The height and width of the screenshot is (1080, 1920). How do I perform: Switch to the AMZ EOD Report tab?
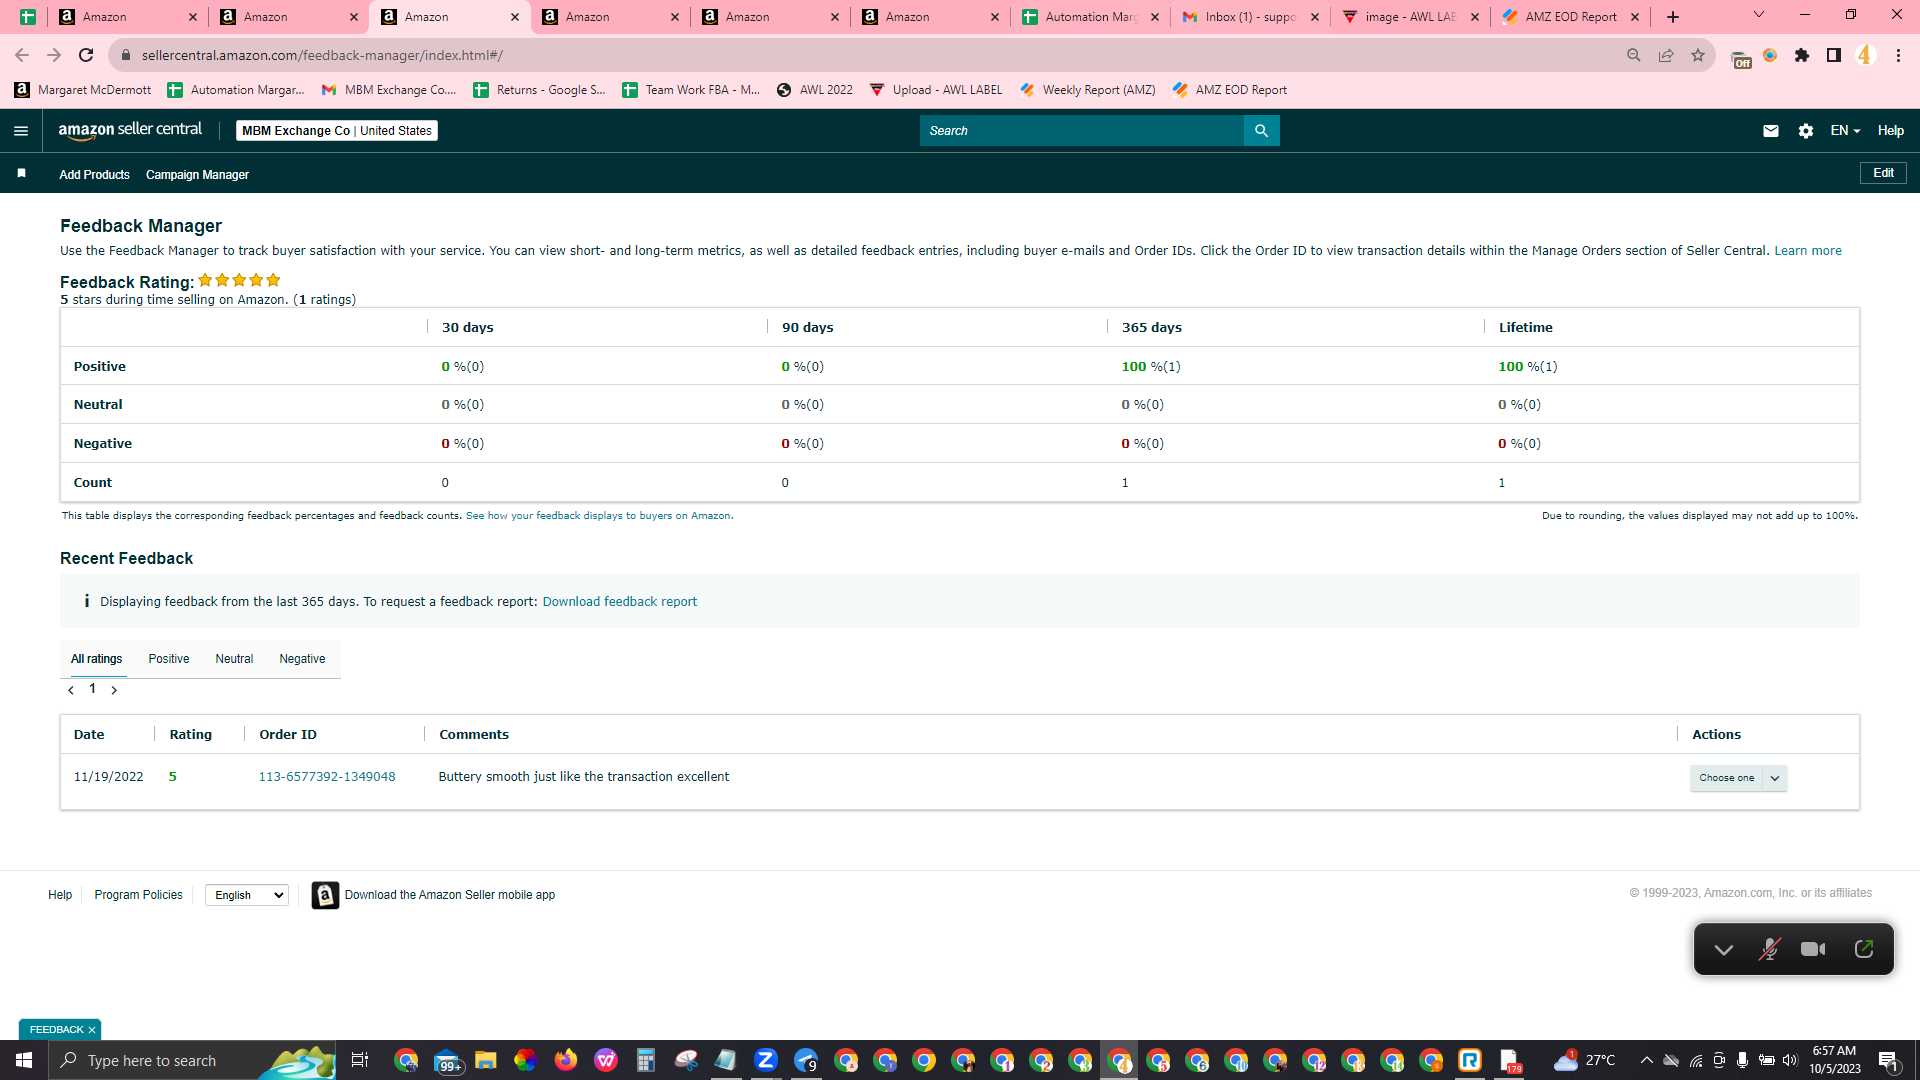pos(1570,17)
